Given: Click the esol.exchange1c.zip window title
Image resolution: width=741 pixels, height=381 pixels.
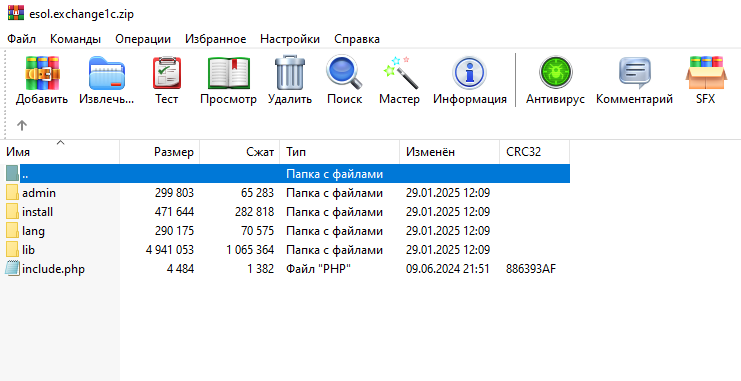Looking at the screenshot, I should click(81, 14).
